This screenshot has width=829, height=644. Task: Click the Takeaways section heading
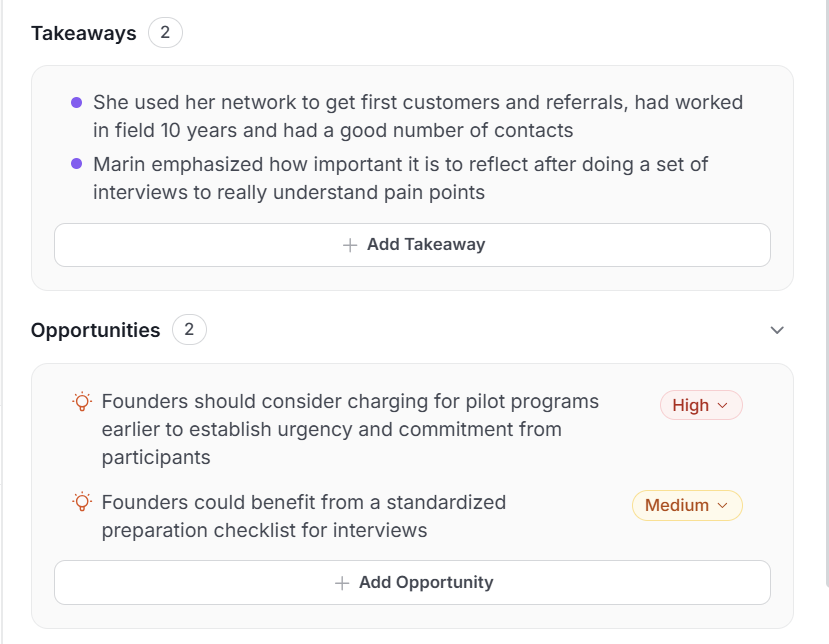click(83, 33)
